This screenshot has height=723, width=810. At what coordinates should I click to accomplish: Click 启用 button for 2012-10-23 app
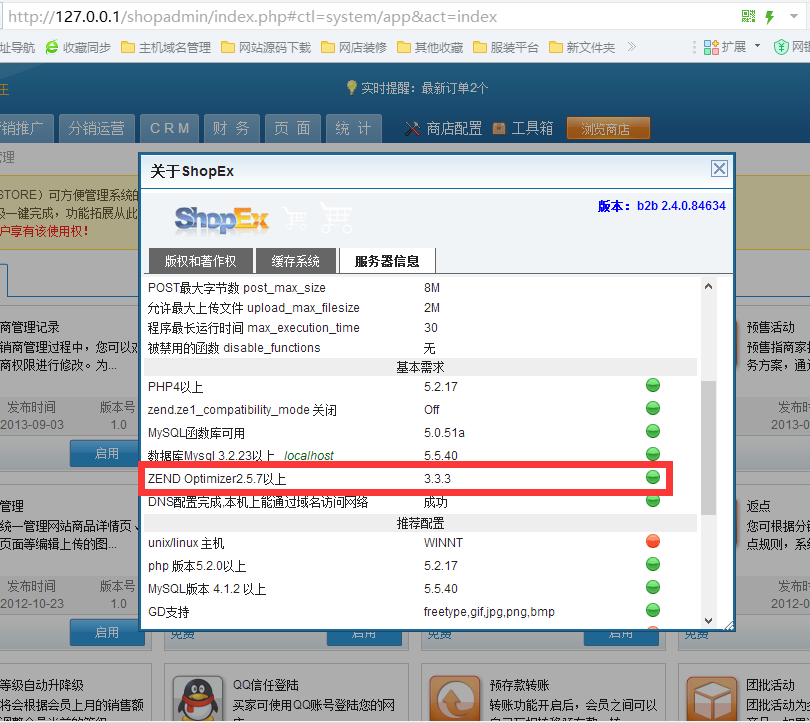point(107,633)
